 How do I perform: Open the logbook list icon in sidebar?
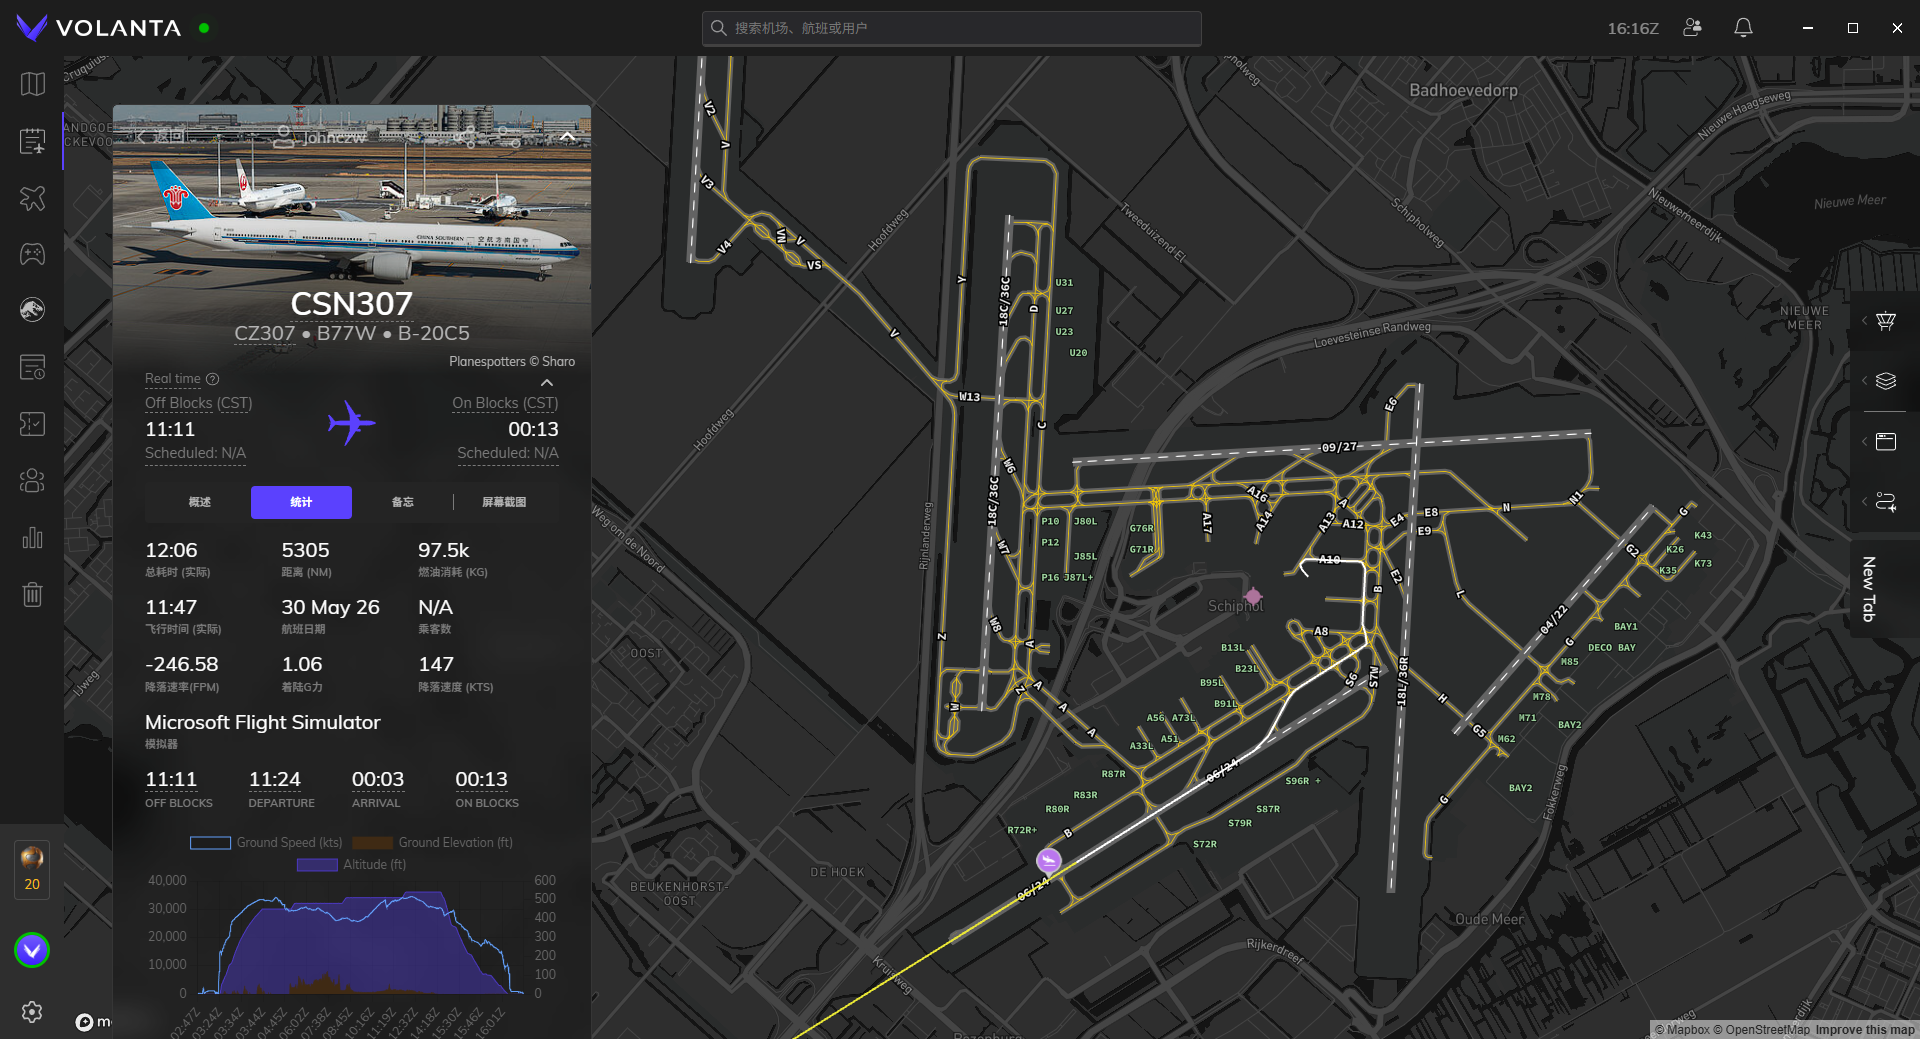pyautogui.click(x=32, y=367)
